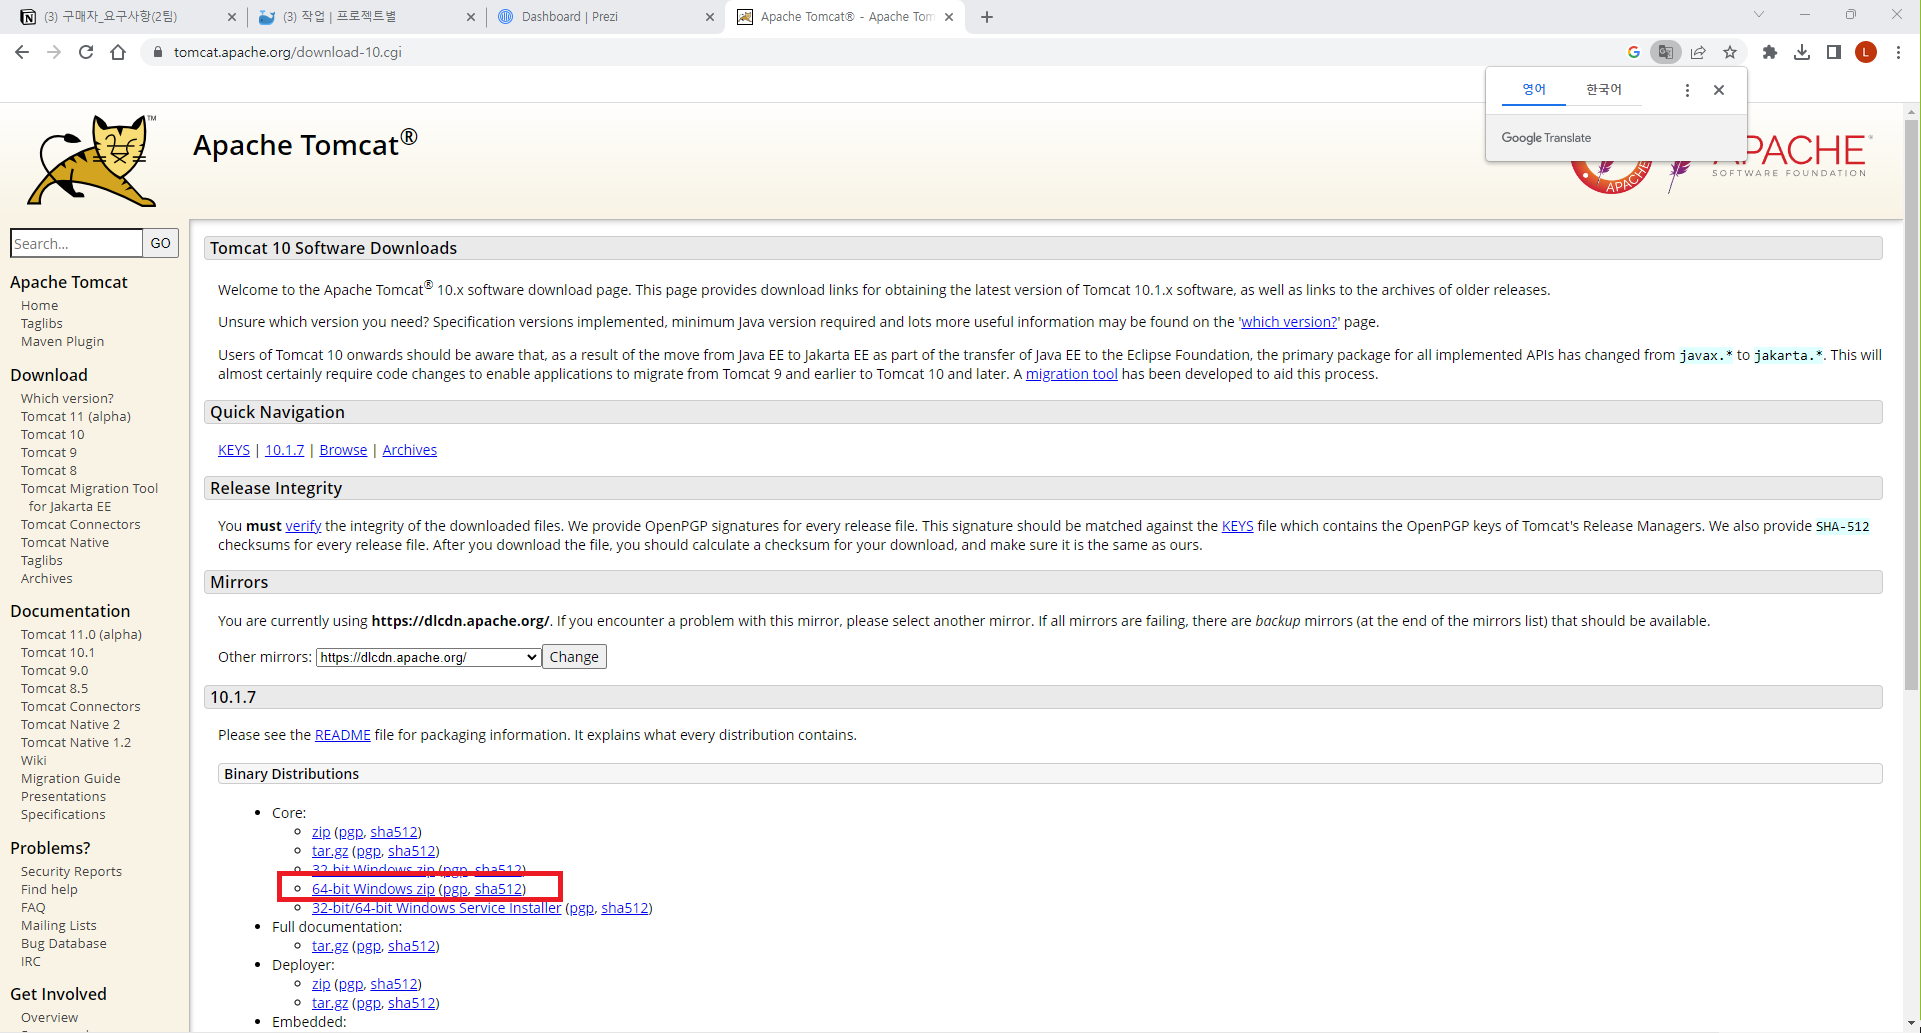Image resolution: width=1921 pixels, height=1033 pixels.
Task: Open the KEYS quick navigation link
Action: [x=234, y=450]
